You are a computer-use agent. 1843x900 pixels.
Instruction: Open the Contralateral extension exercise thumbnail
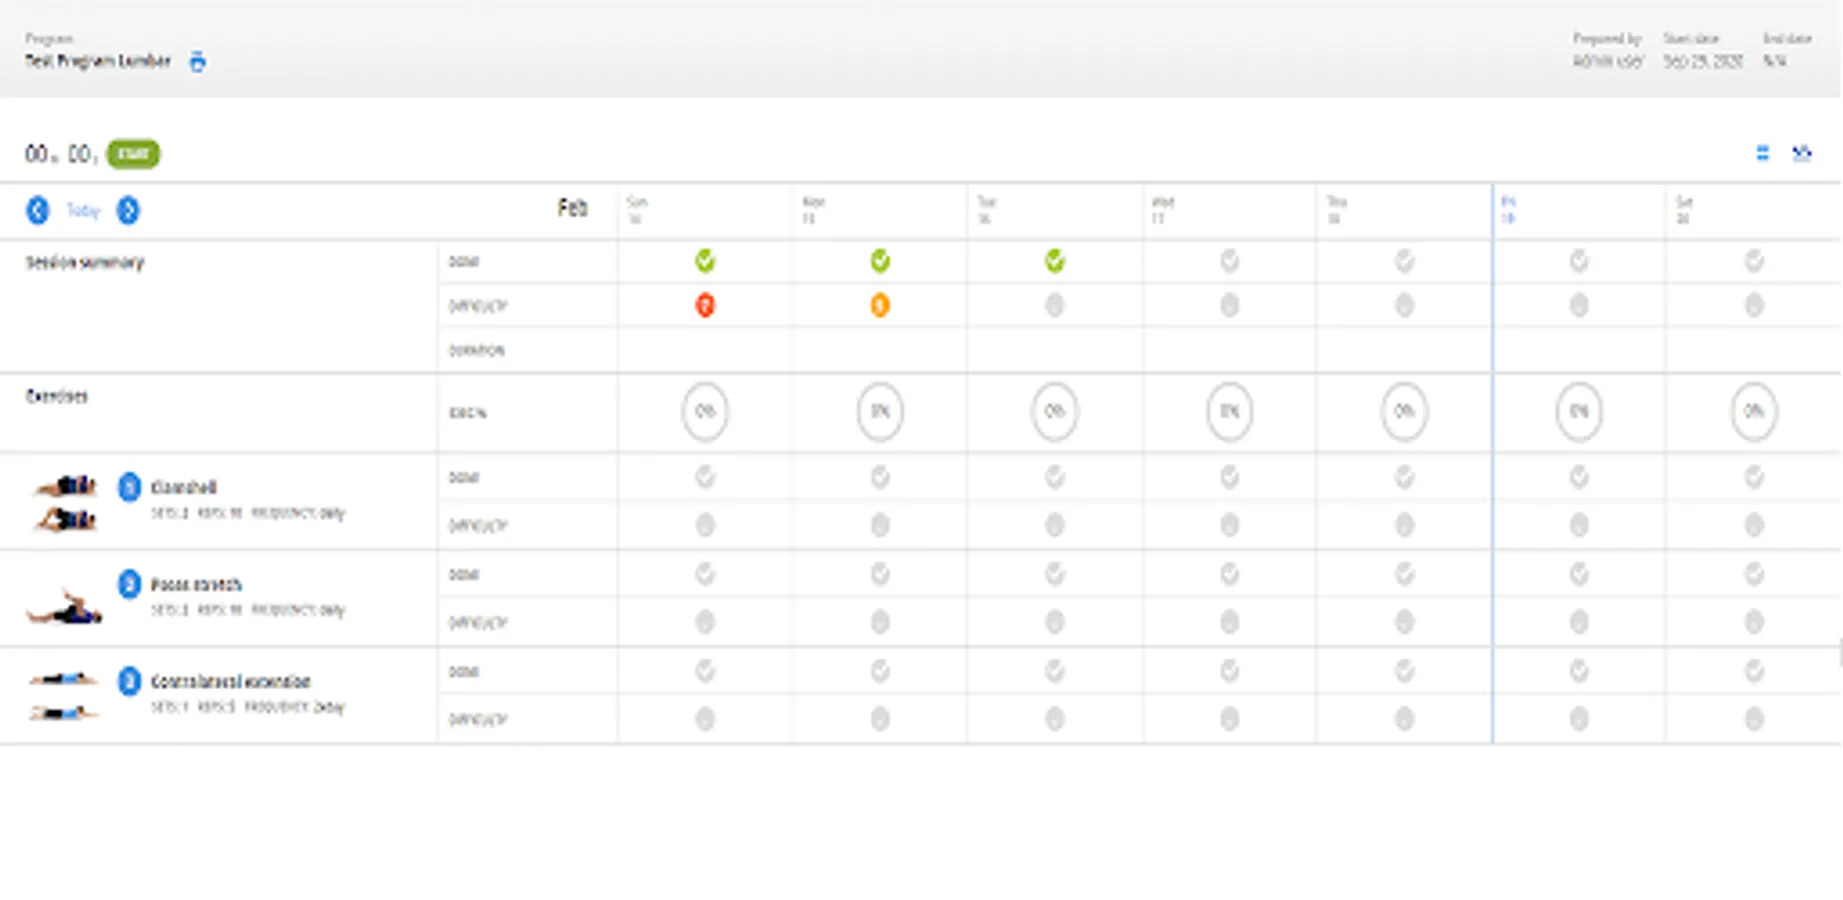pyautogui.click(x=64, y=696)
